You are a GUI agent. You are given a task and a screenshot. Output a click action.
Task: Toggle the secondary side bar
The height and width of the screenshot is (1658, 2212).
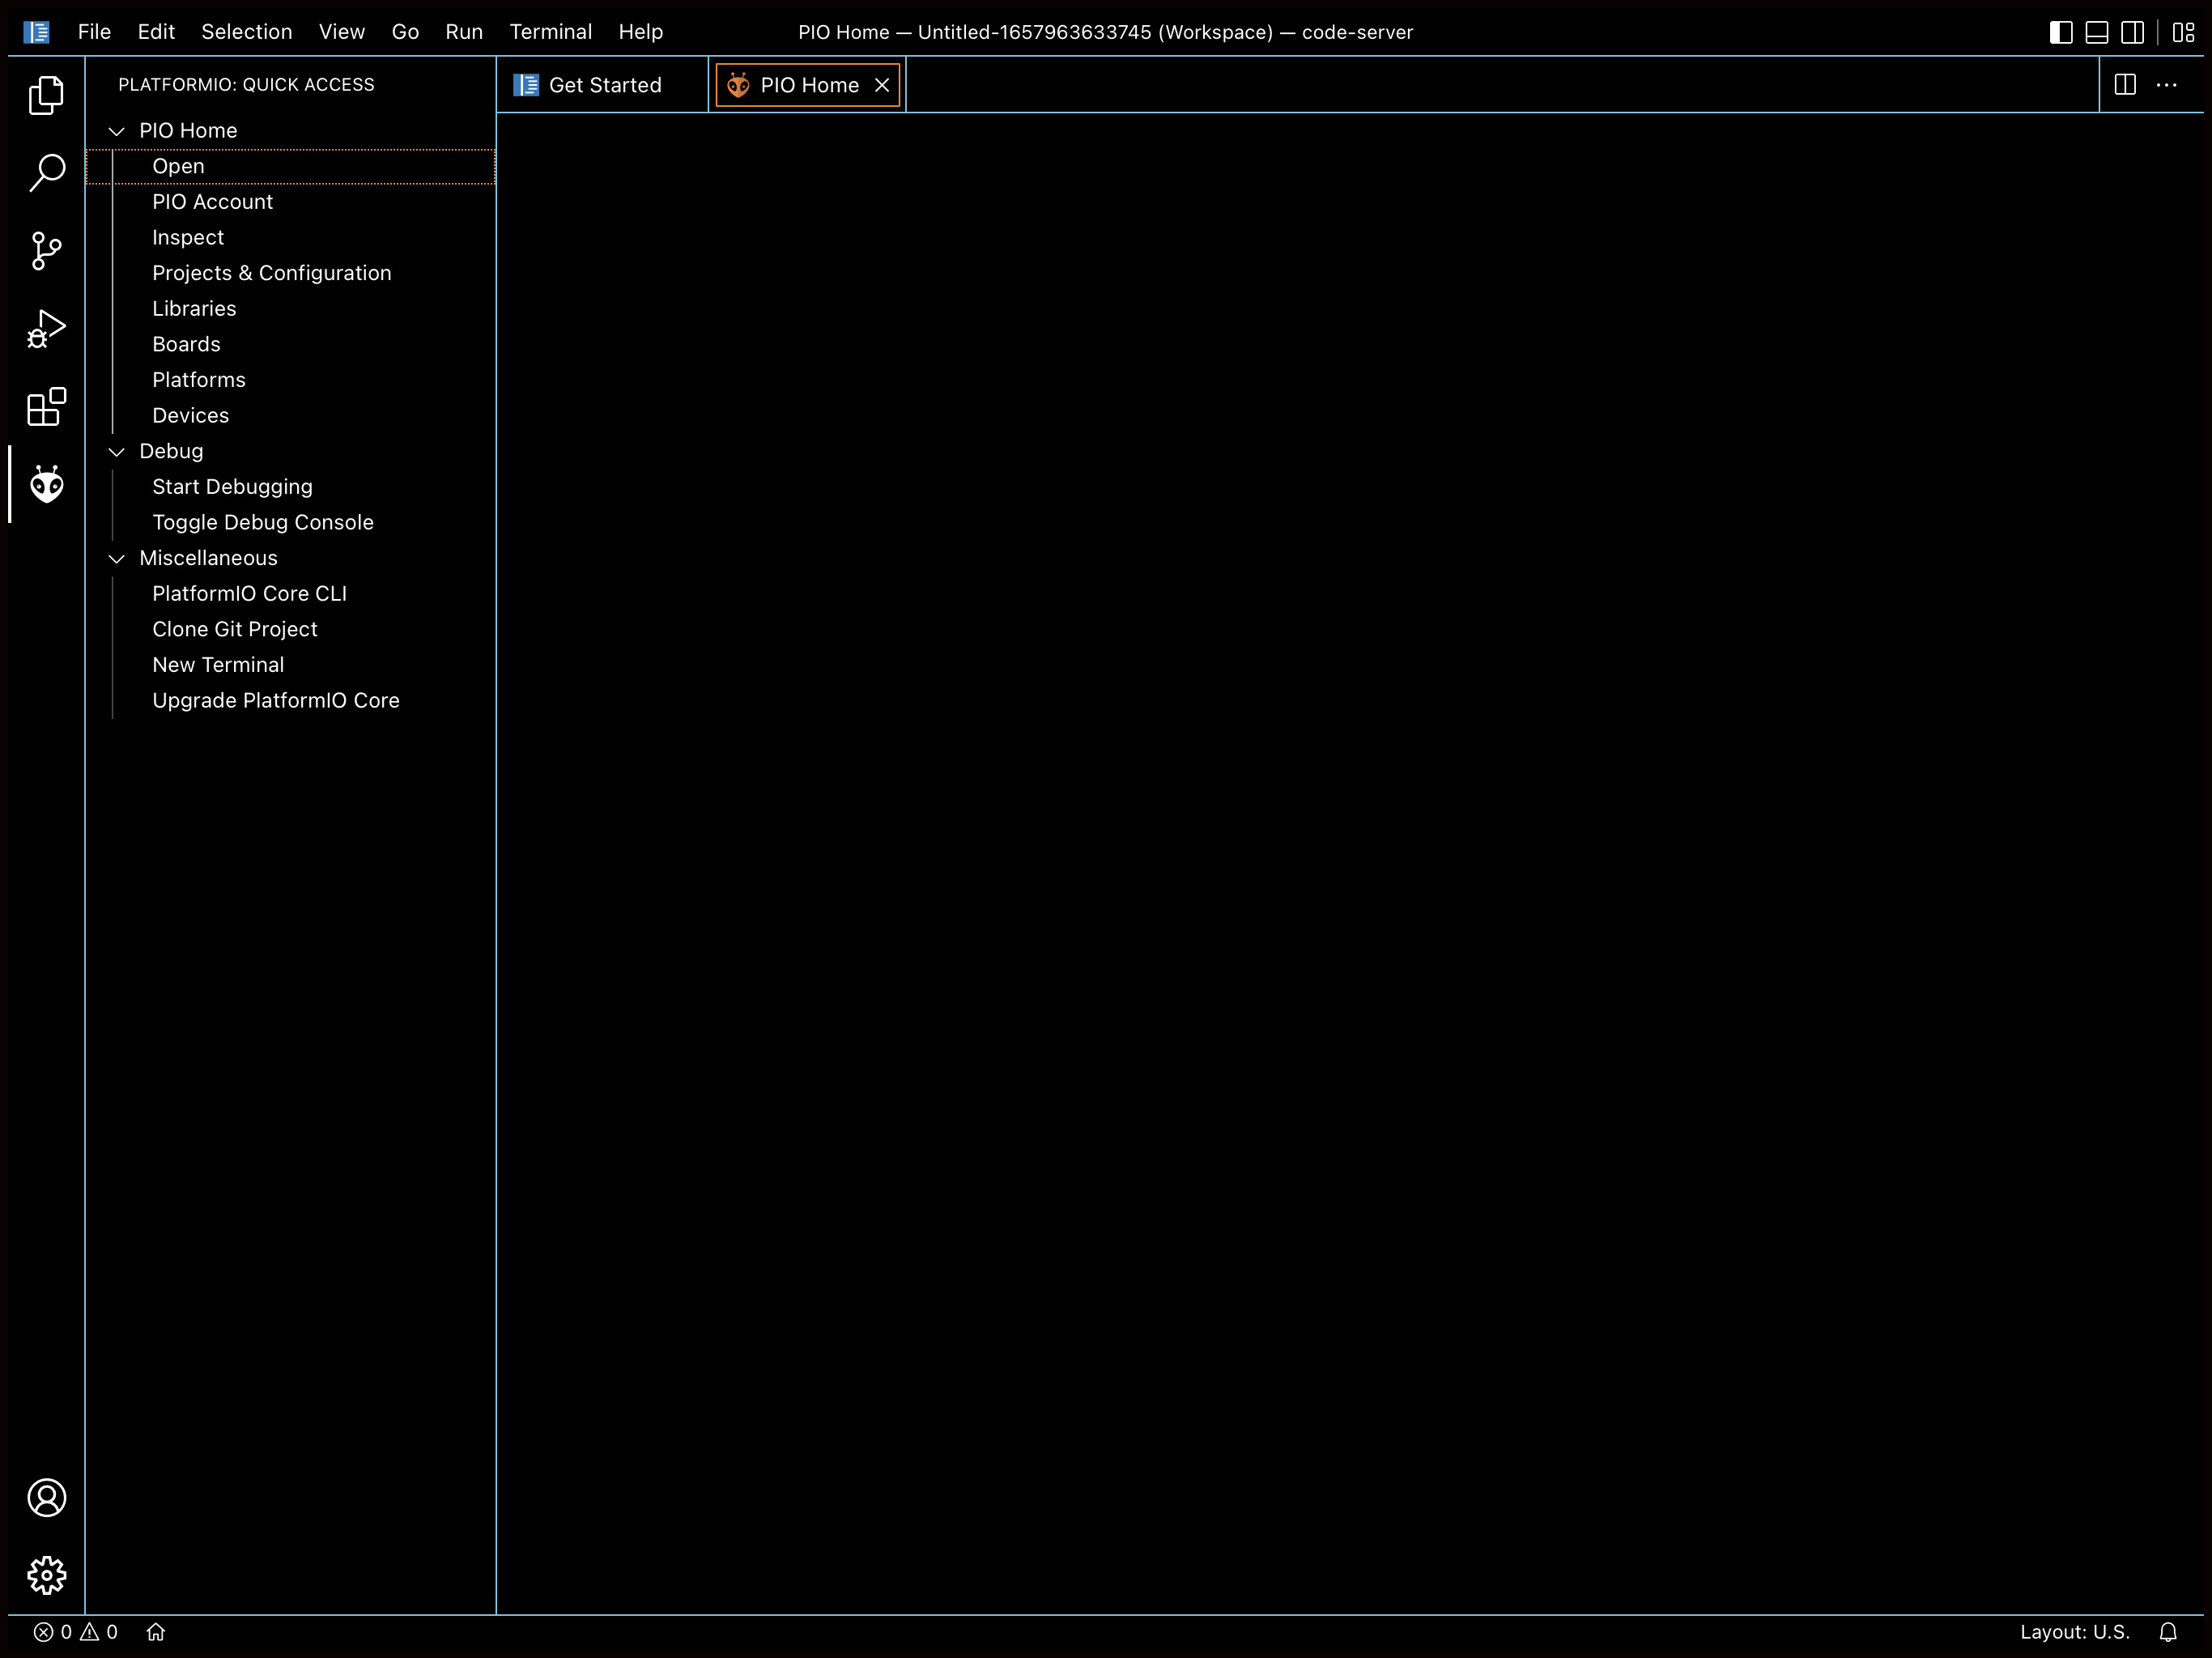coord(2132,32)
